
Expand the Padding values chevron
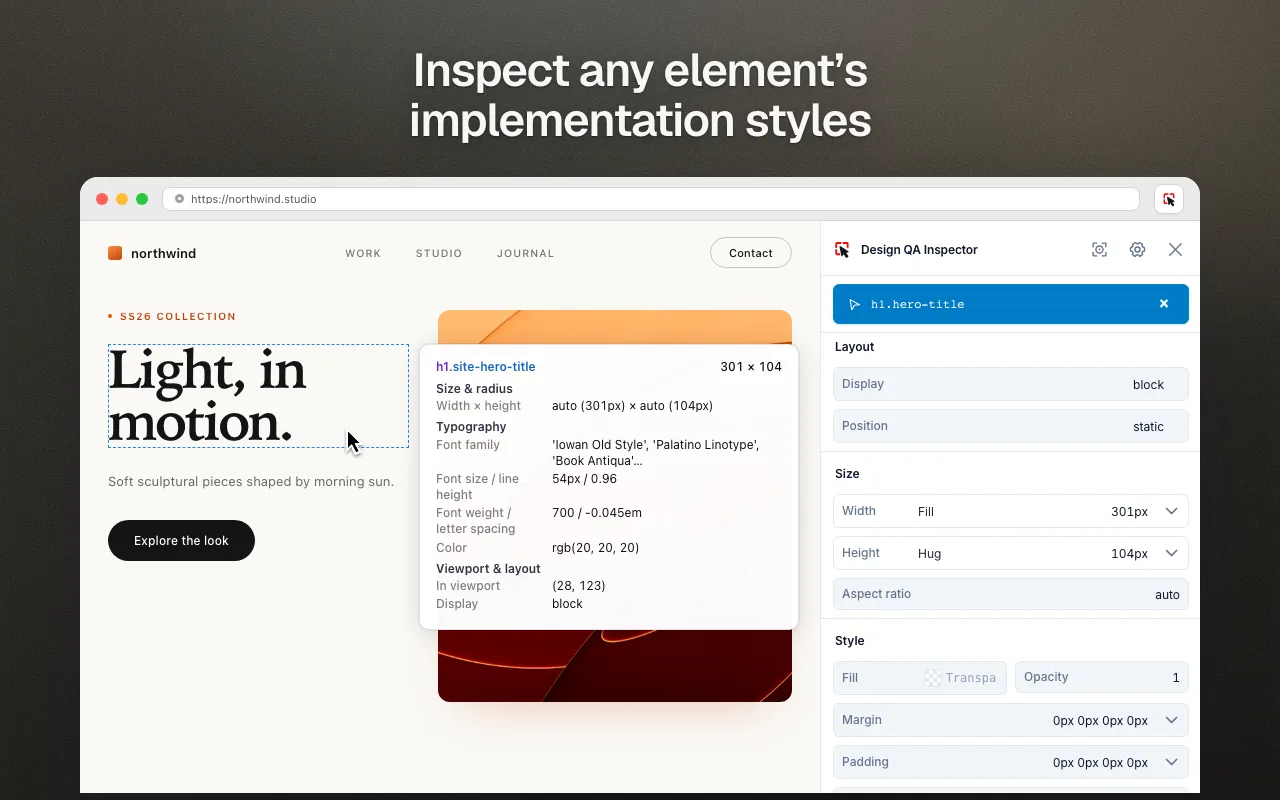coord(1171,762)
